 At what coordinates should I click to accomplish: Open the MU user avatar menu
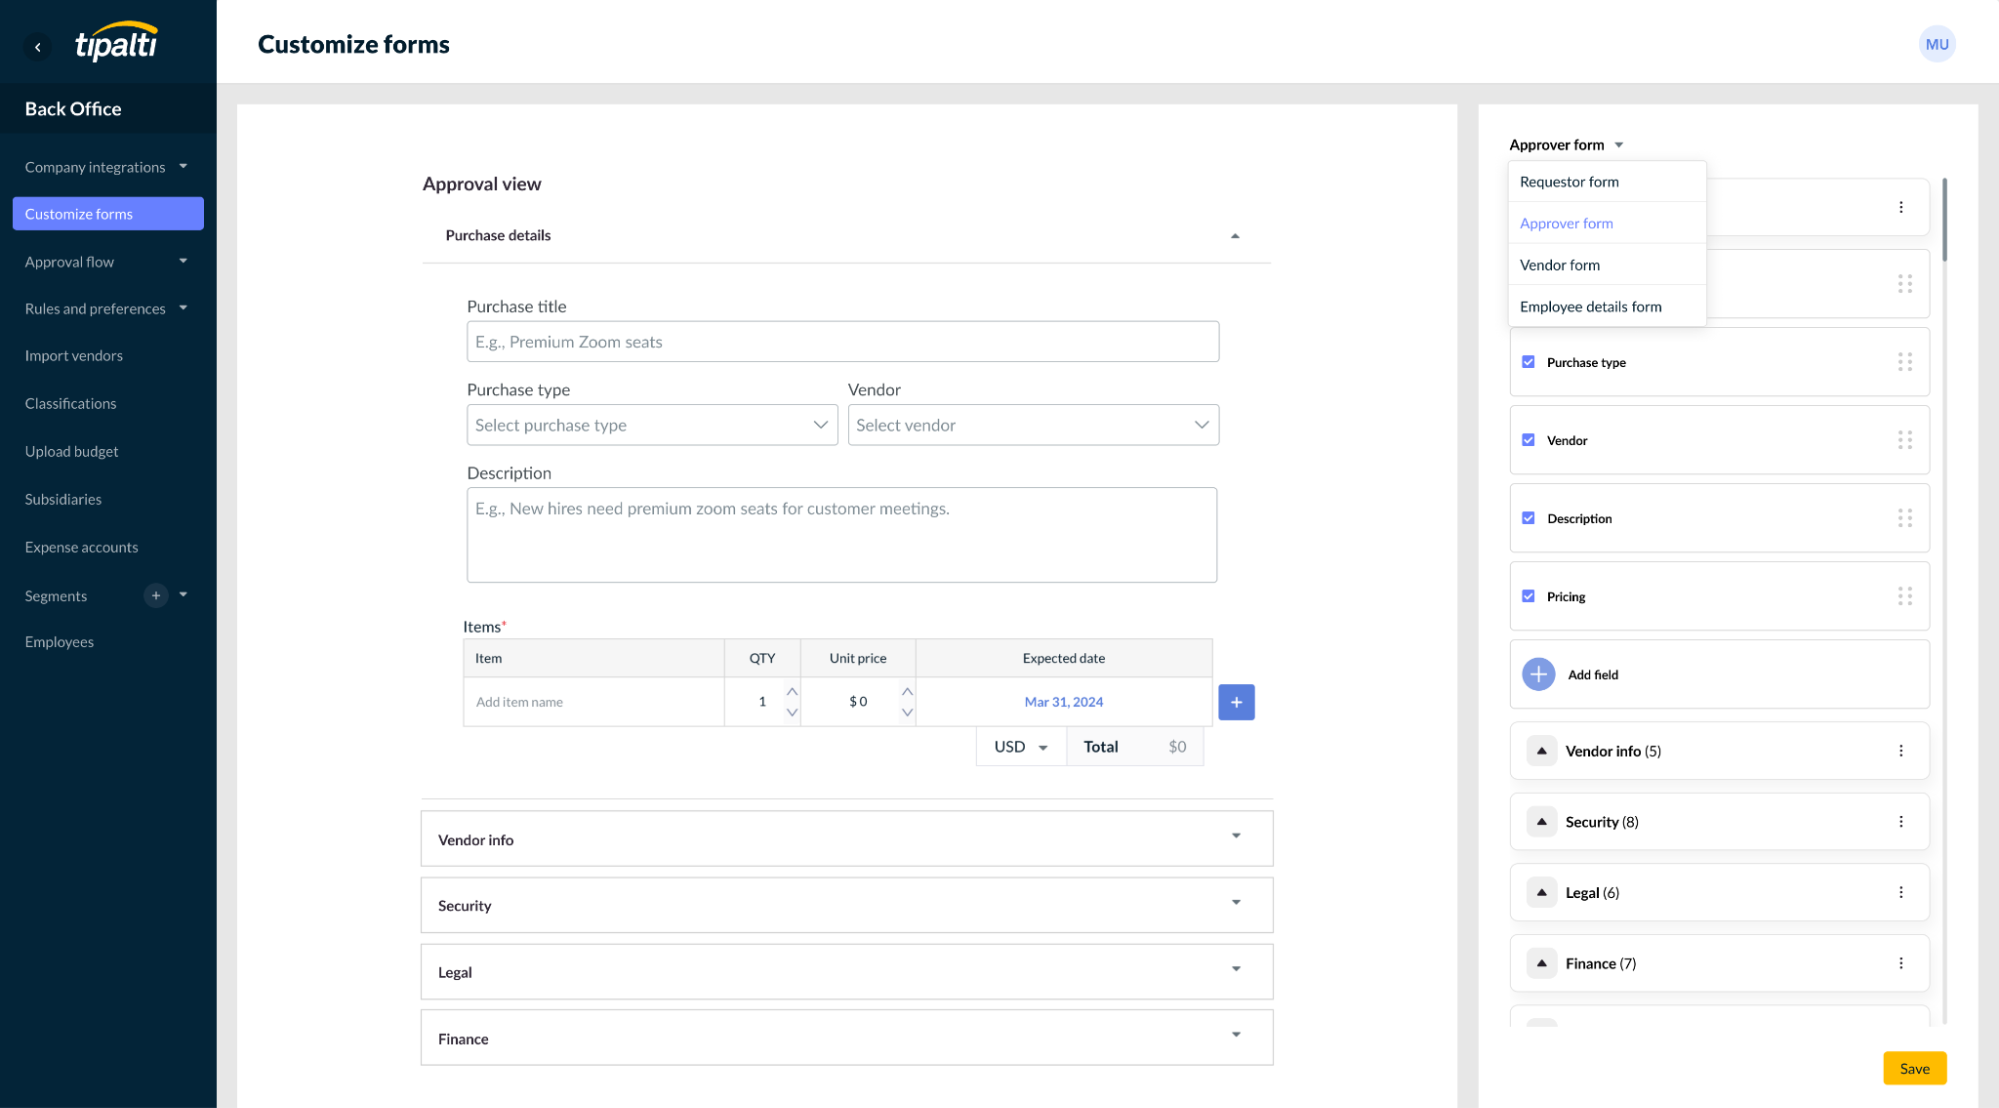tap(1937, 44)
